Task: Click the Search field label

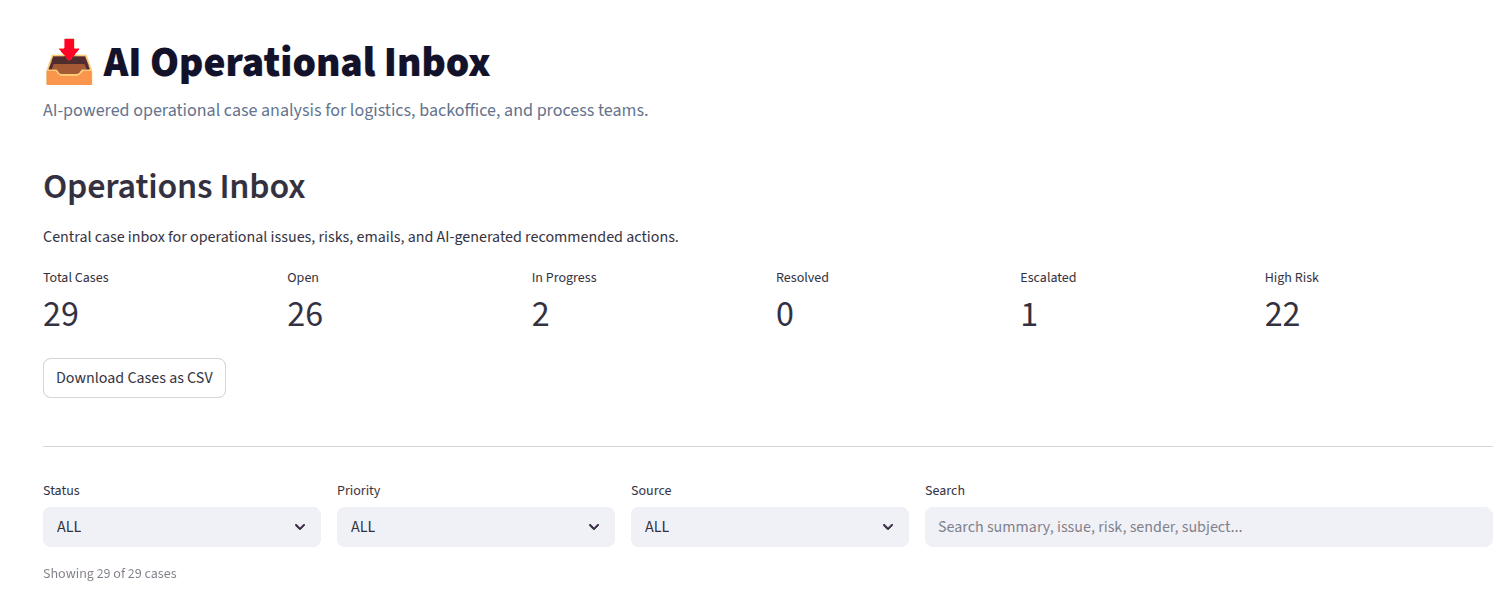Action: coord(945,491)
